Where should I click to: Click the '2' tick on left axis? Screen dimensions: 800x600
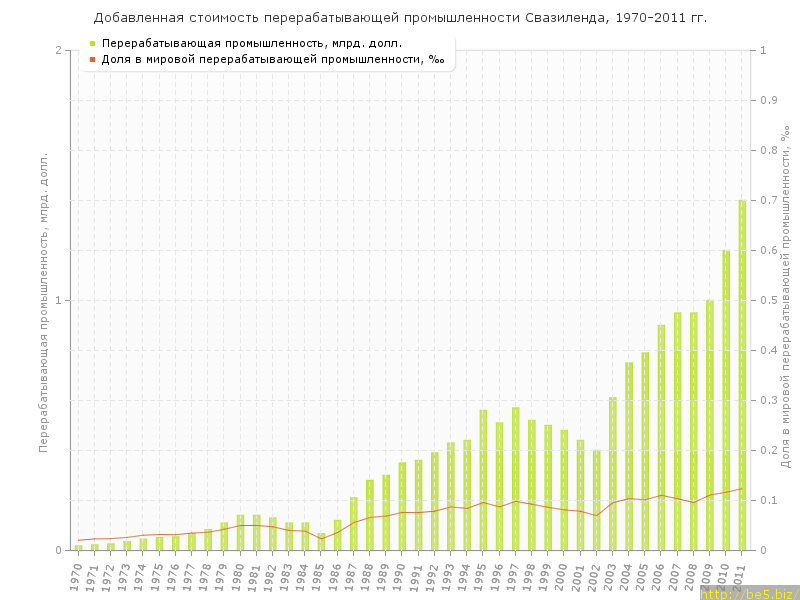58,50
